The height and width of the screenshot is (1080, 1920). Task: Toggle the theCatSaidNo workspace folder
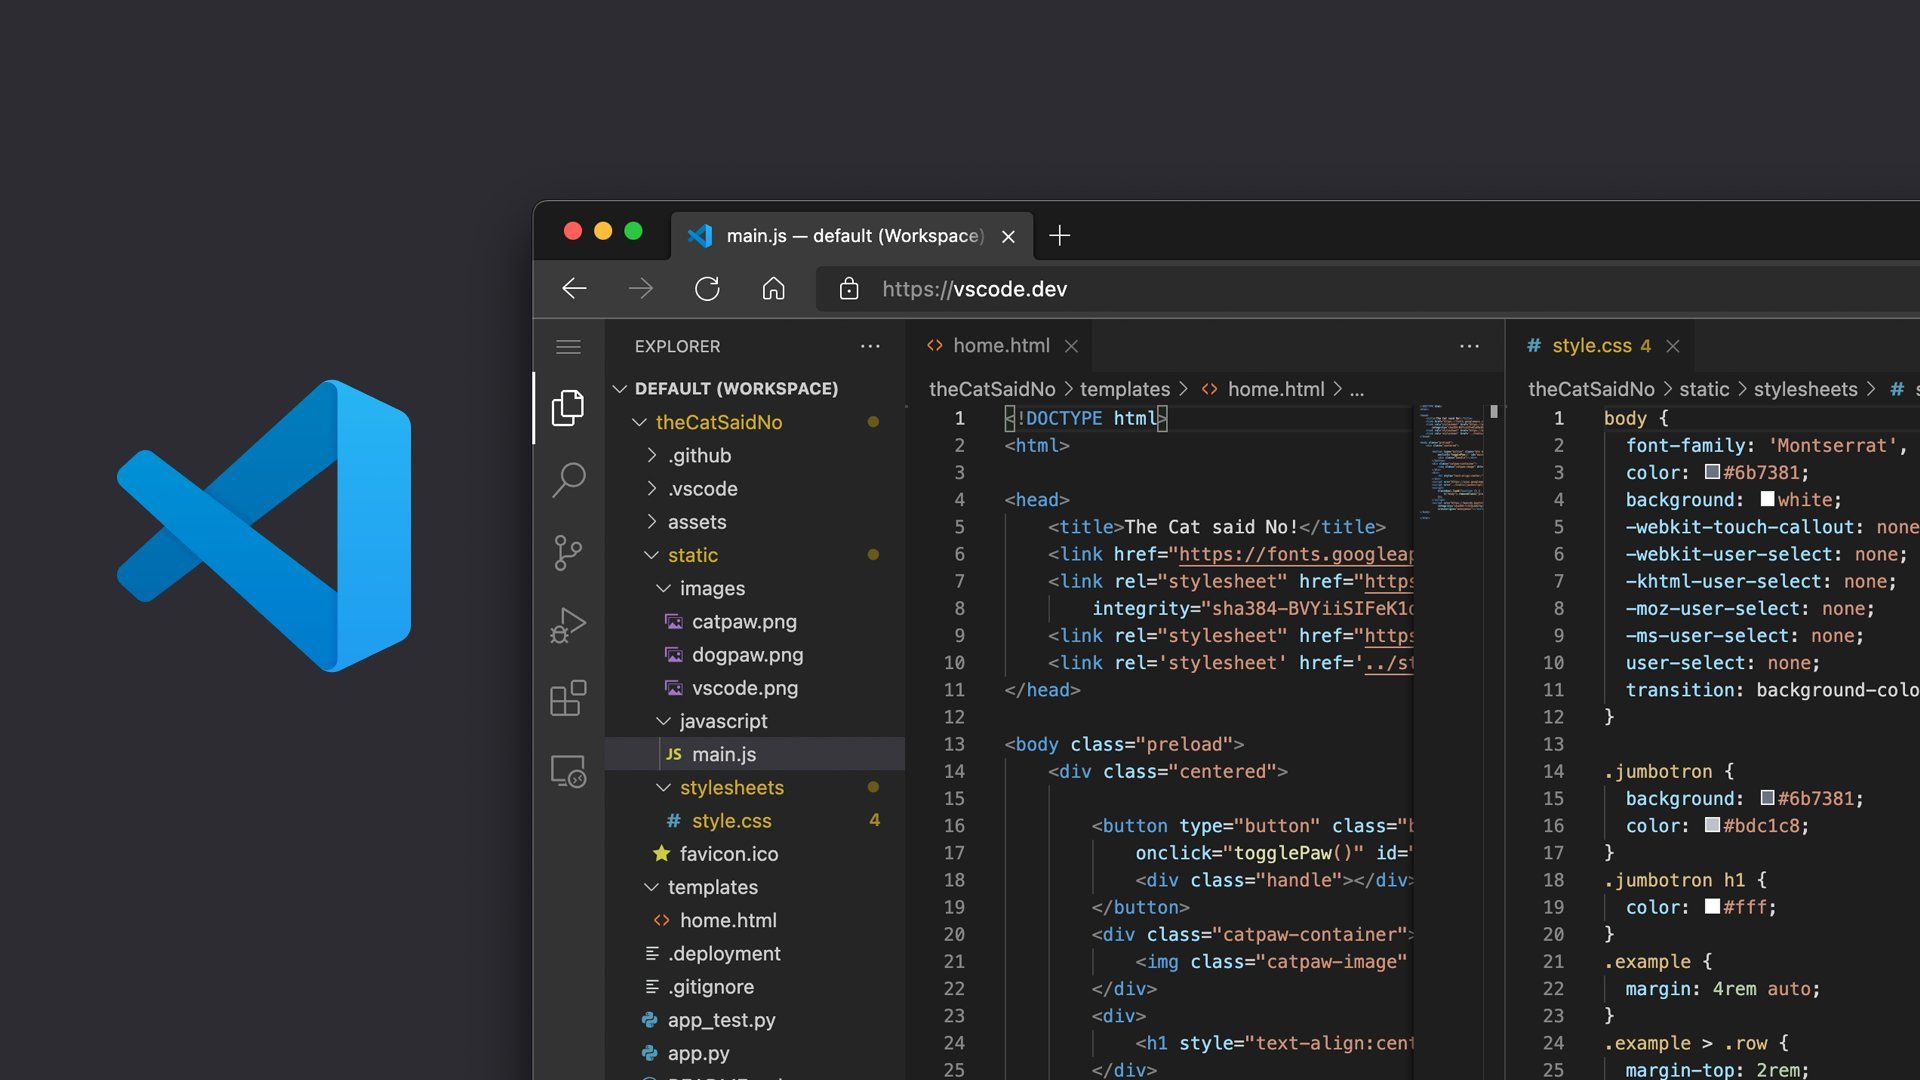pyautogui.click(x=638, y=422)
